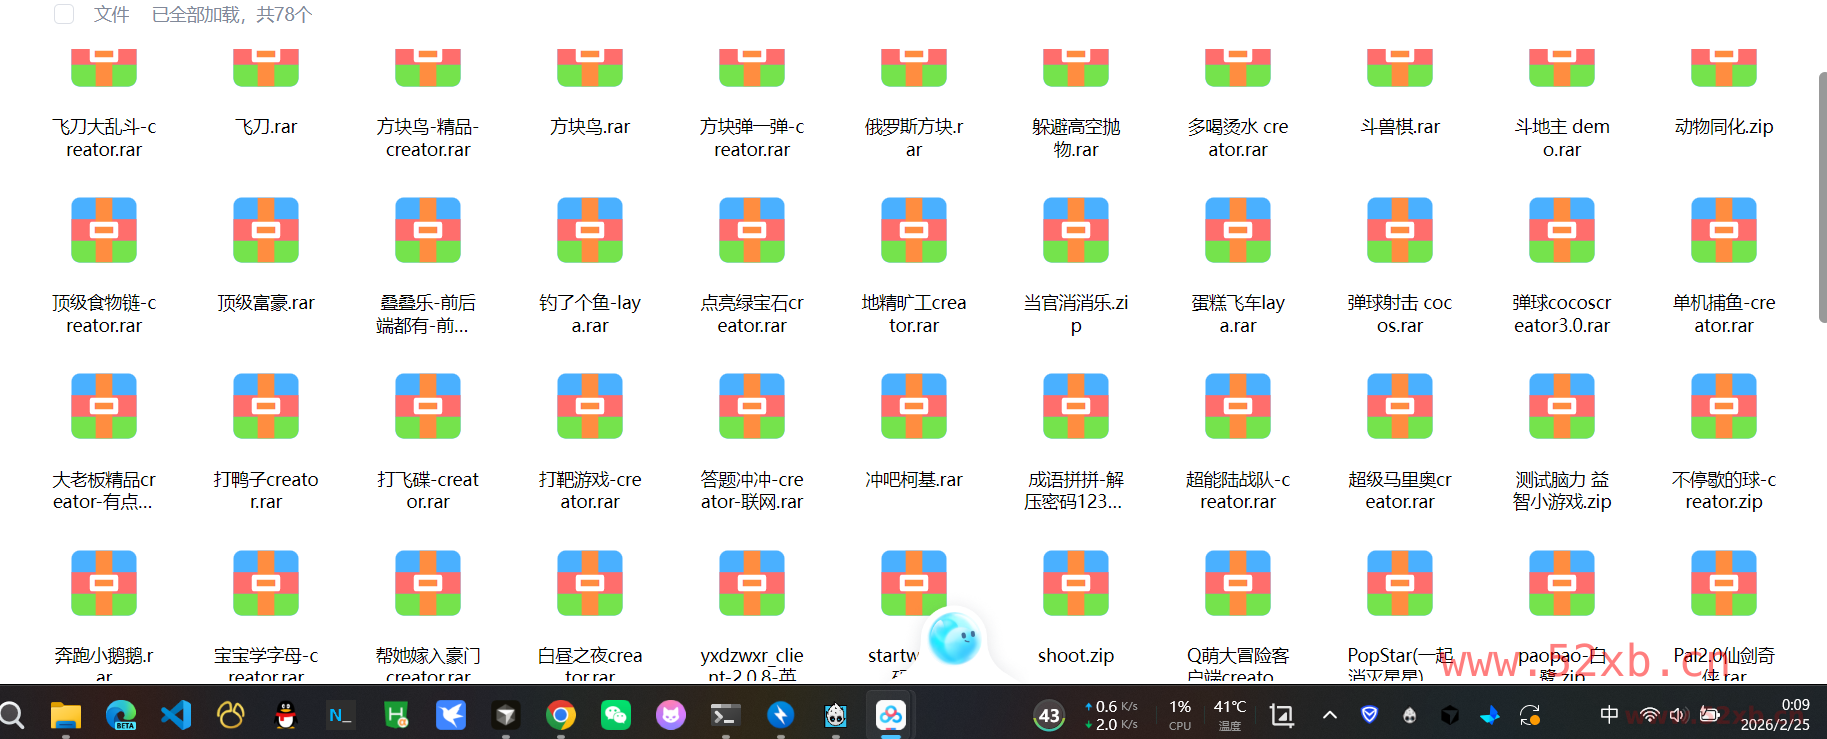
Task: Click the file list vertical scrollbar
Action: pyautogui.click(x=1822, y=198)
